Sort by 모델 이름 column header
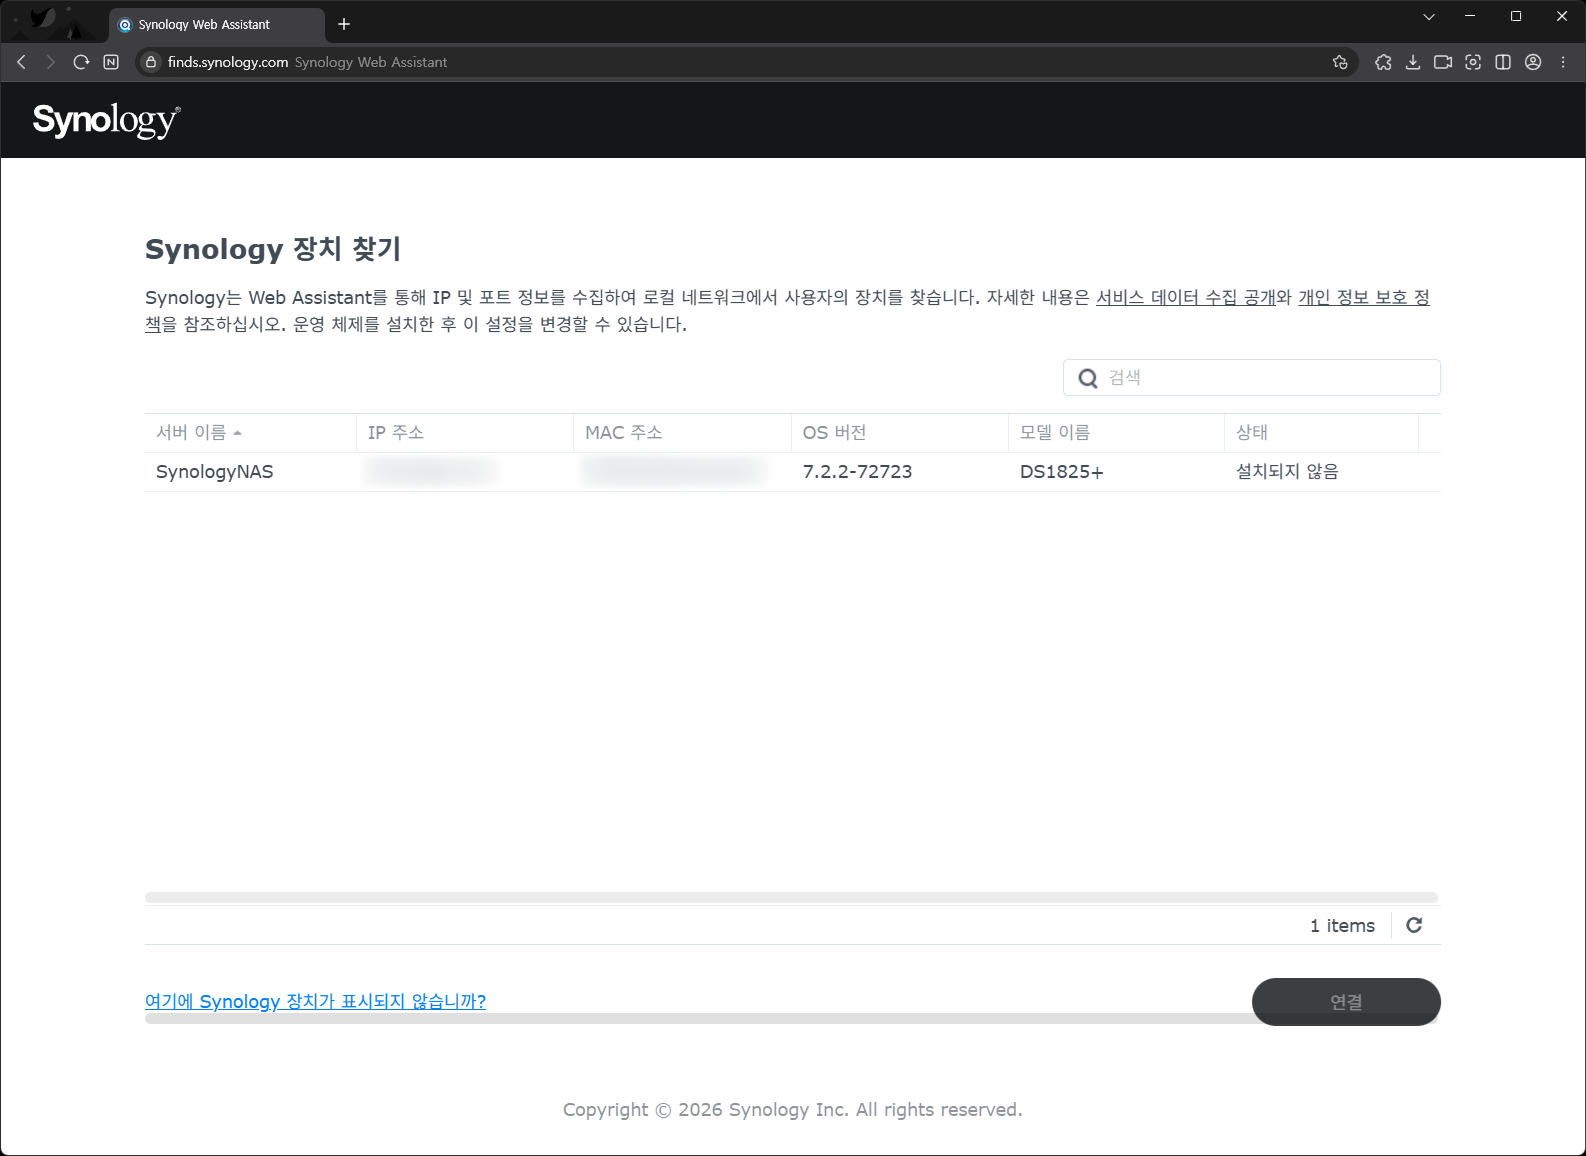1586x1156 pixels. (1116, 433)
